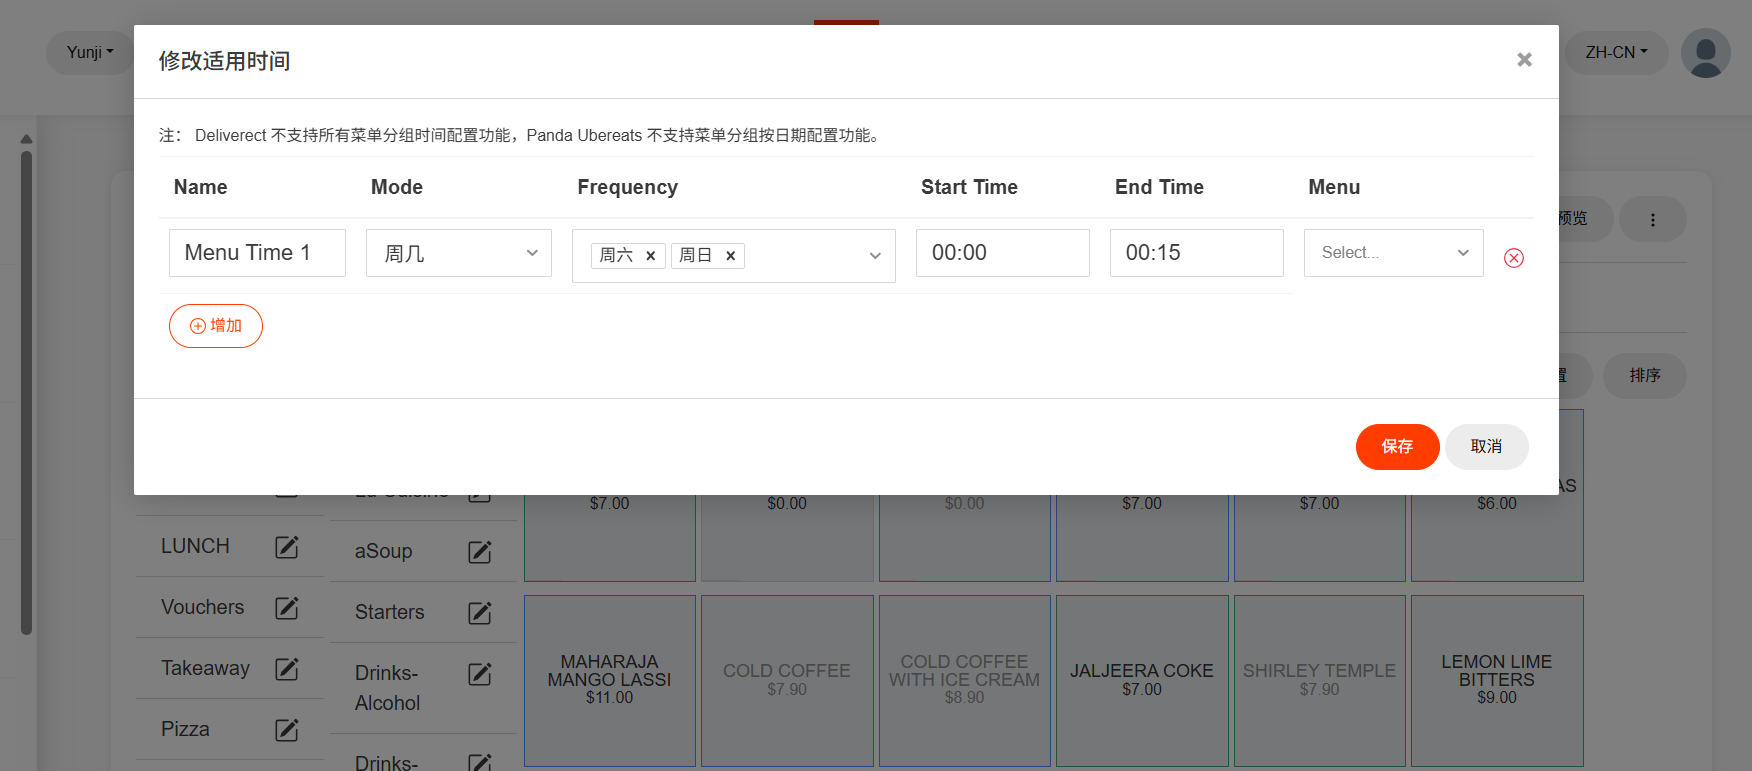Edit the LUNCH menu group
The width and height of the screenshot is (1752, 771).
tap(287, 547)
